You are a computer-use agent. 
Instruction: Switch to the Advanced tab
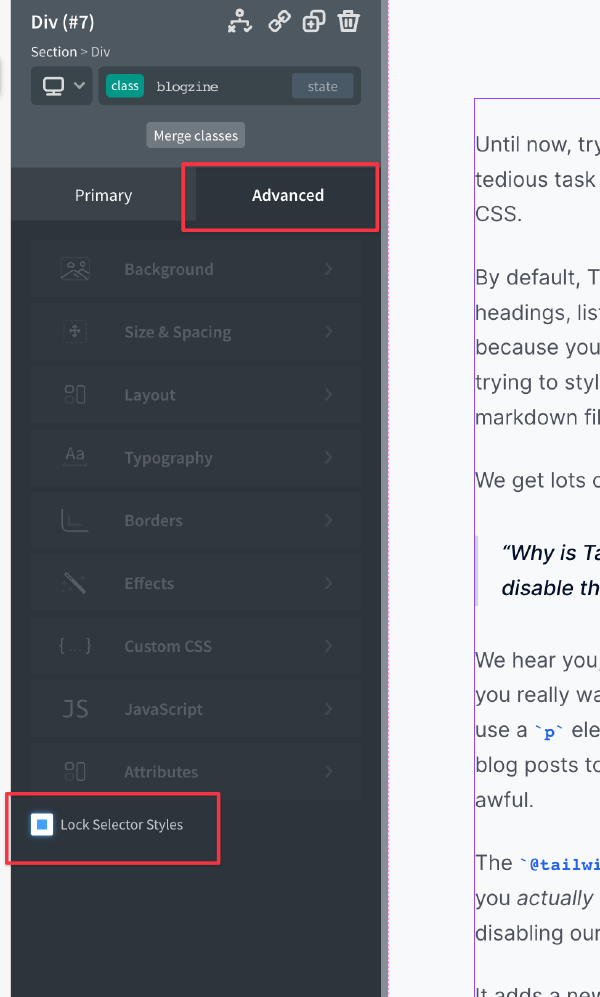click(287, 195)
